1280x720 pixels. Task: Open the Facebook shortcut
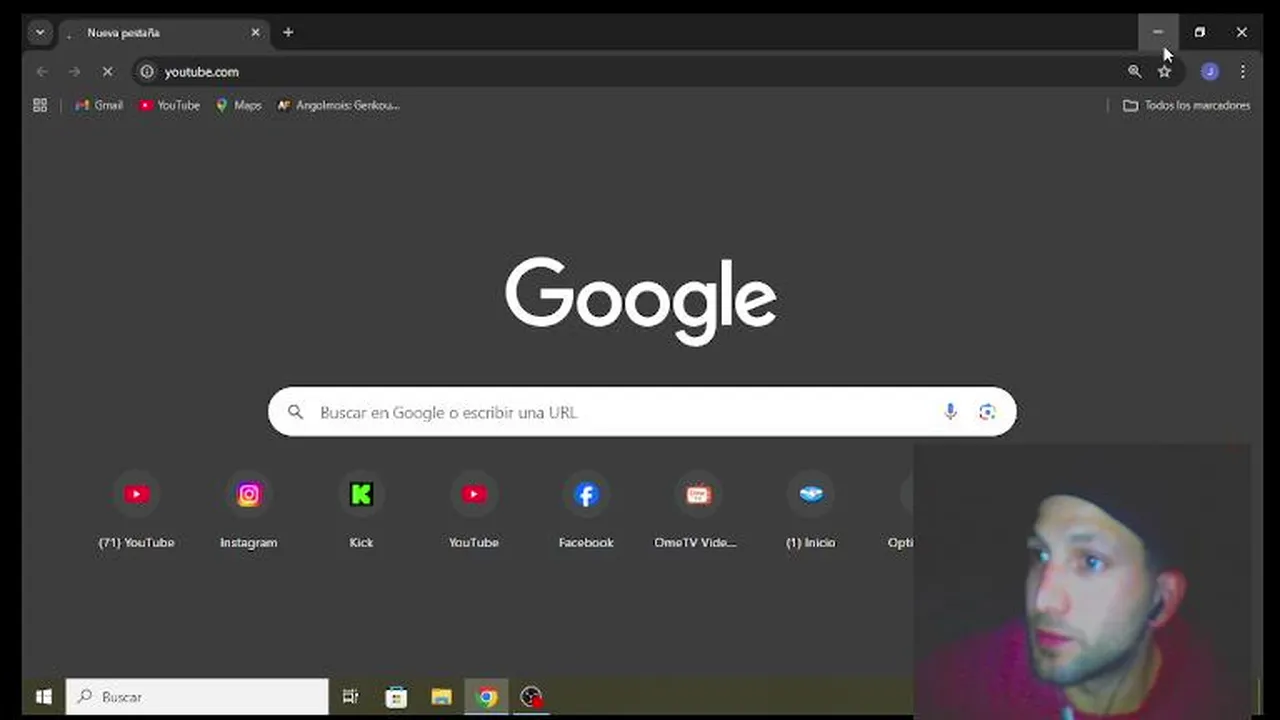(x=586, y=512)
